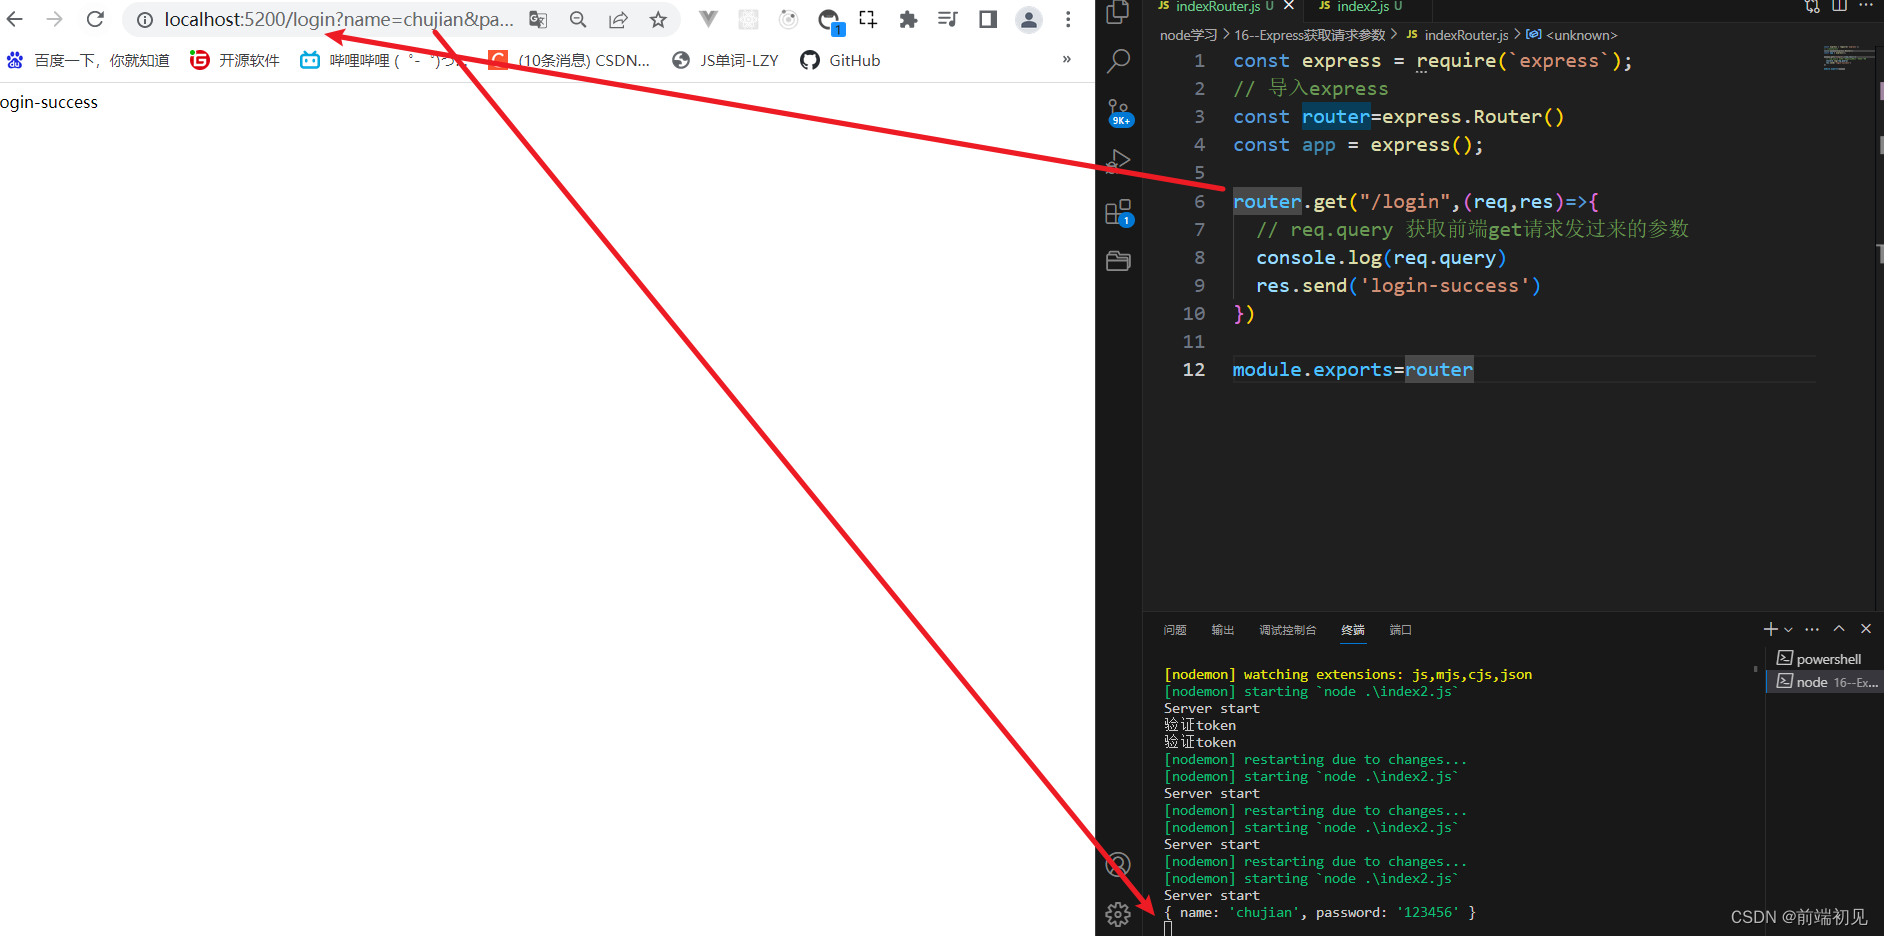Switch to the 端口 panel tab
This screenshot has width=1884, height=936.
point(1401,630)
